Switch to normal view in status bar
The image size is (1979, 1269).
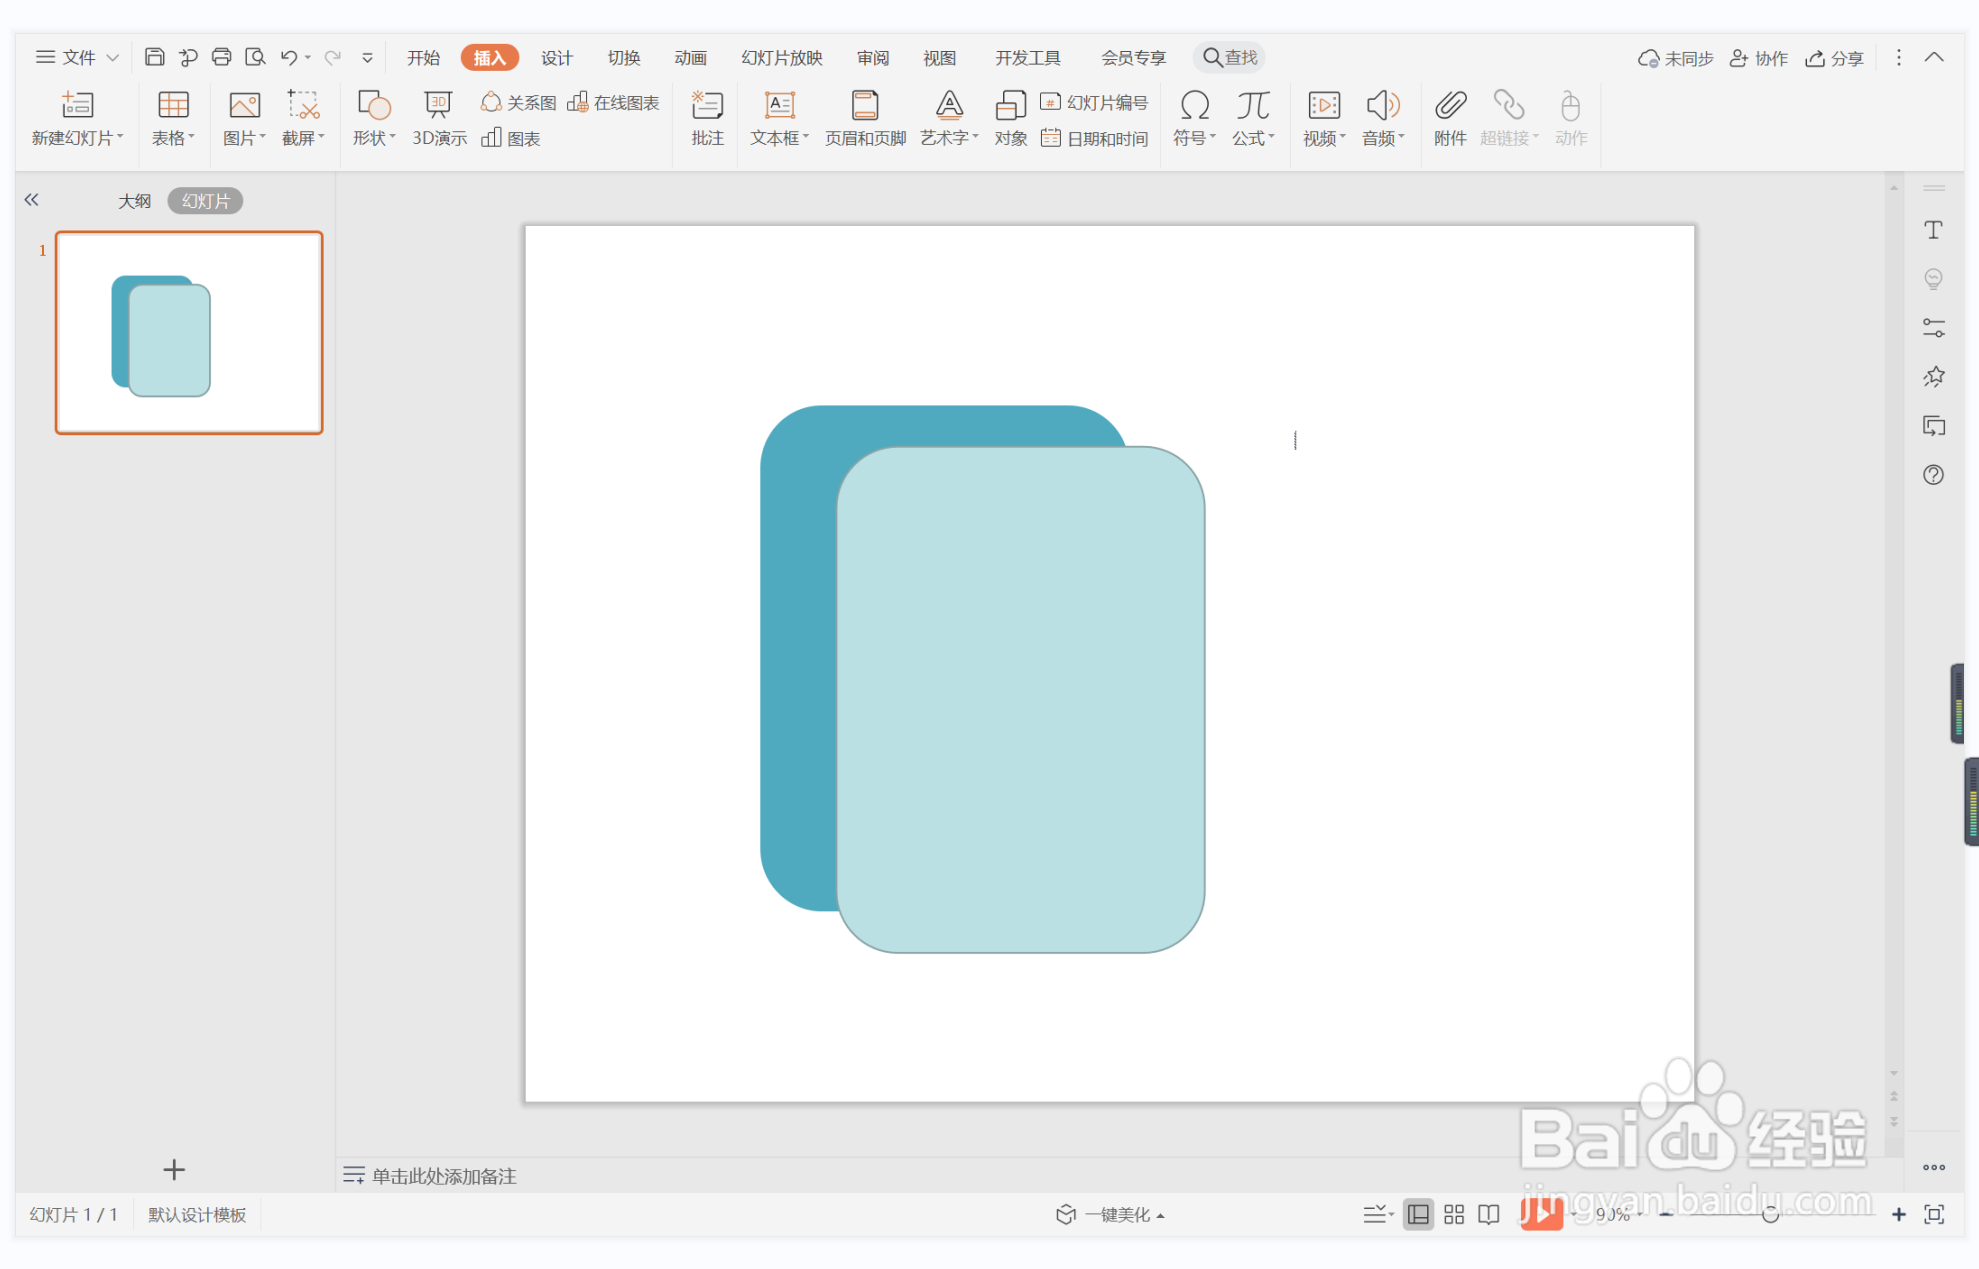tap(1418, 1214)
